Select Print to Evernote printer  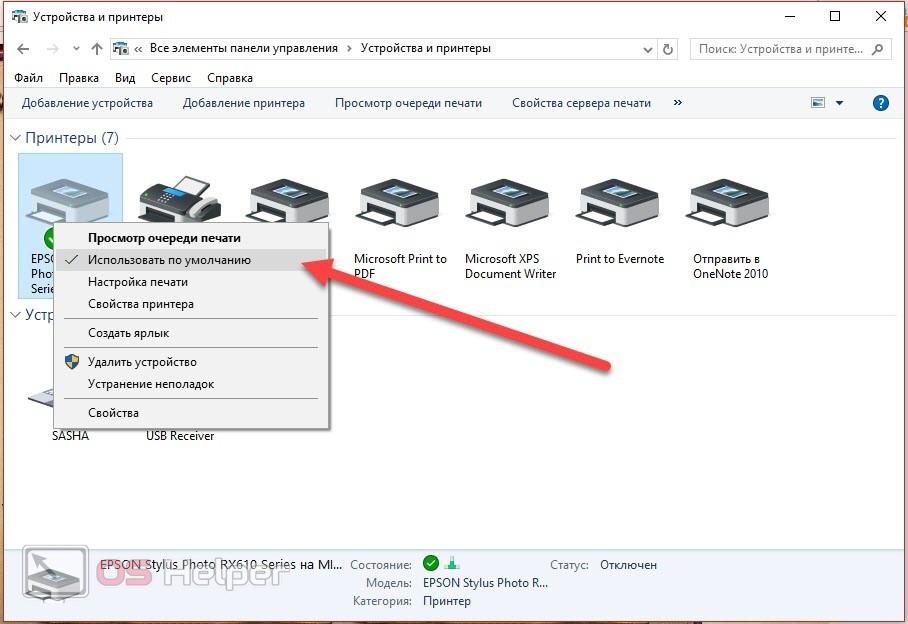coord(620,222)
